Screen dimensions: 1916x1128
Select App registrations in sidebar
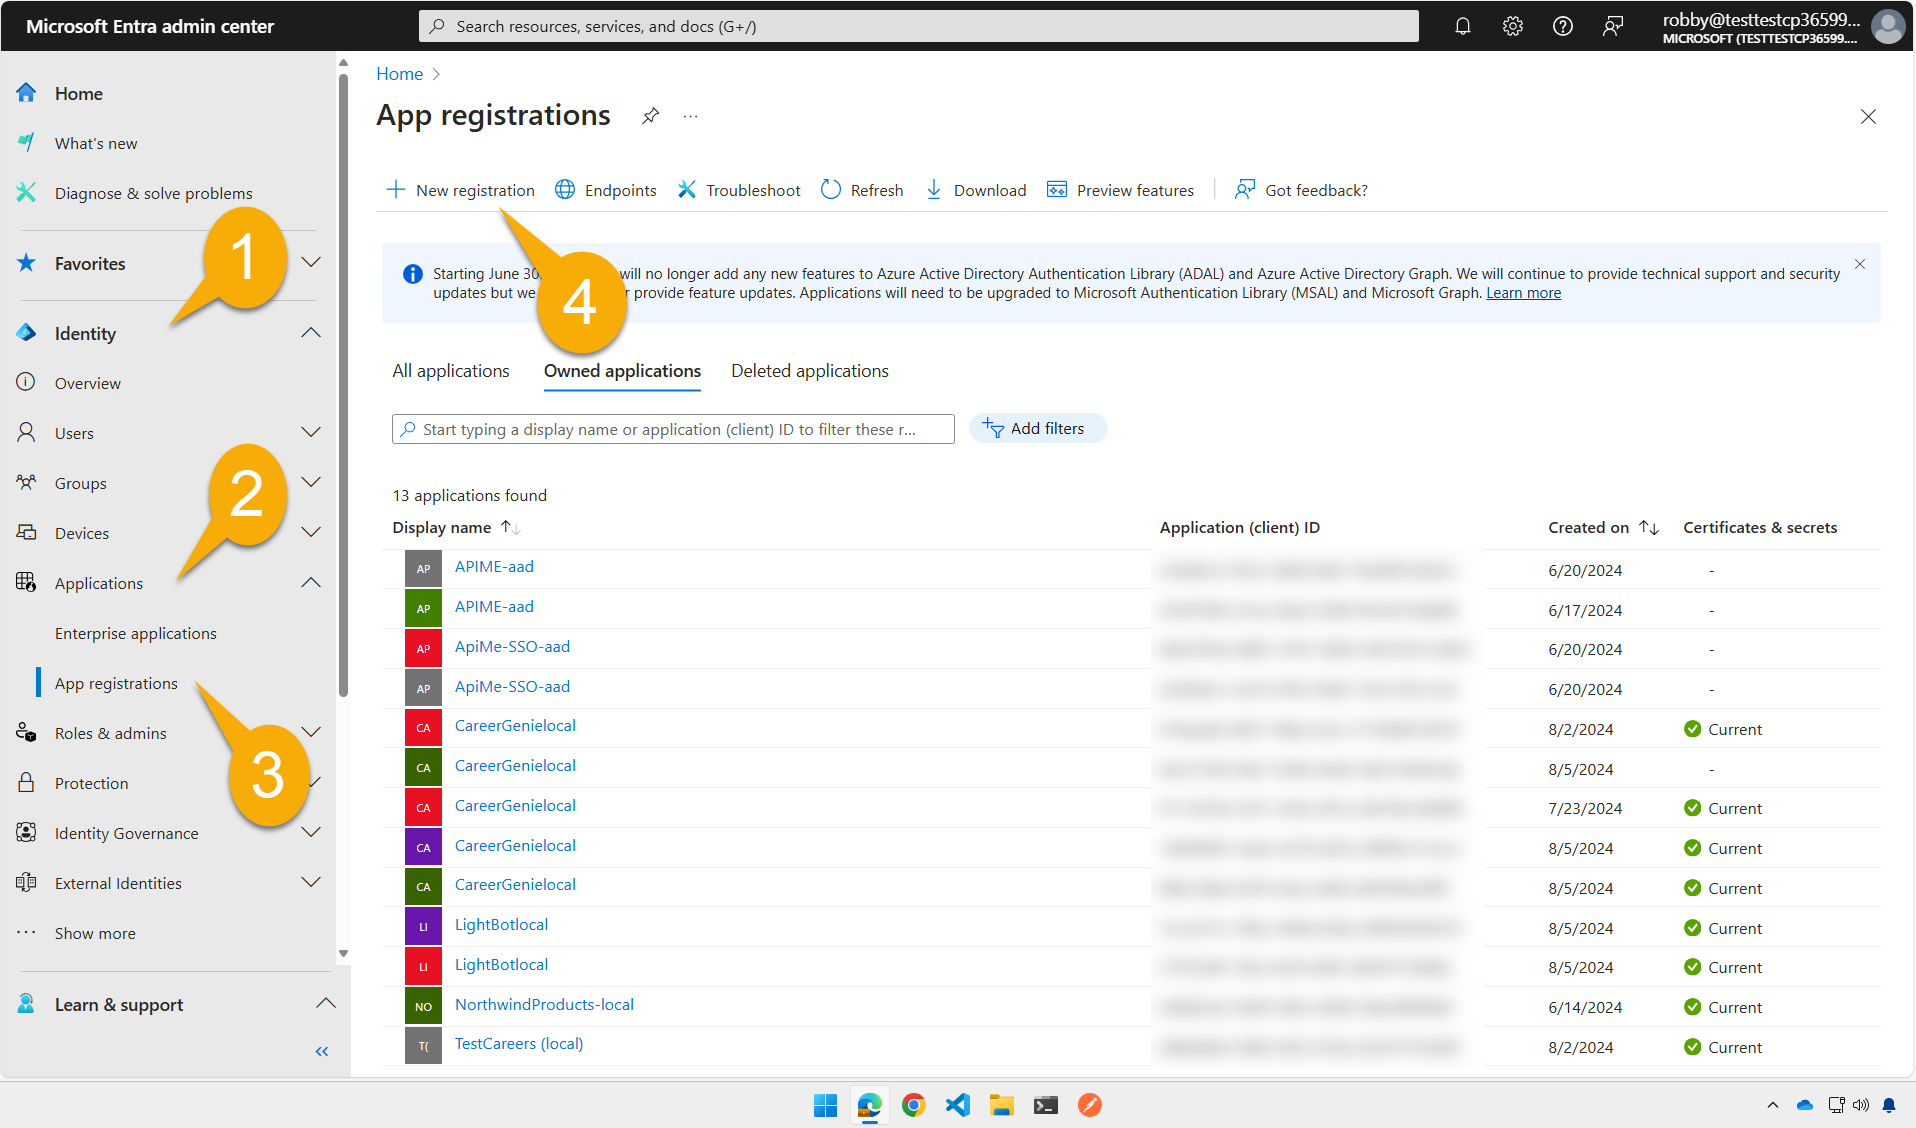[116, 683]
